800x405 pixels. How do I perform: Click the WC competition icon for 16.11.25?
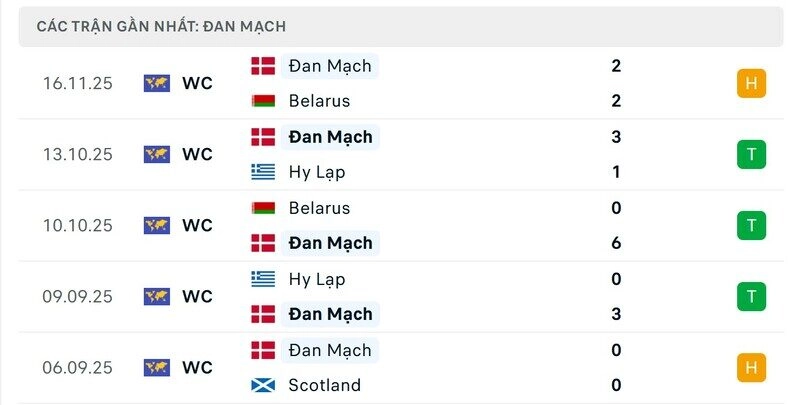[156, 83]
